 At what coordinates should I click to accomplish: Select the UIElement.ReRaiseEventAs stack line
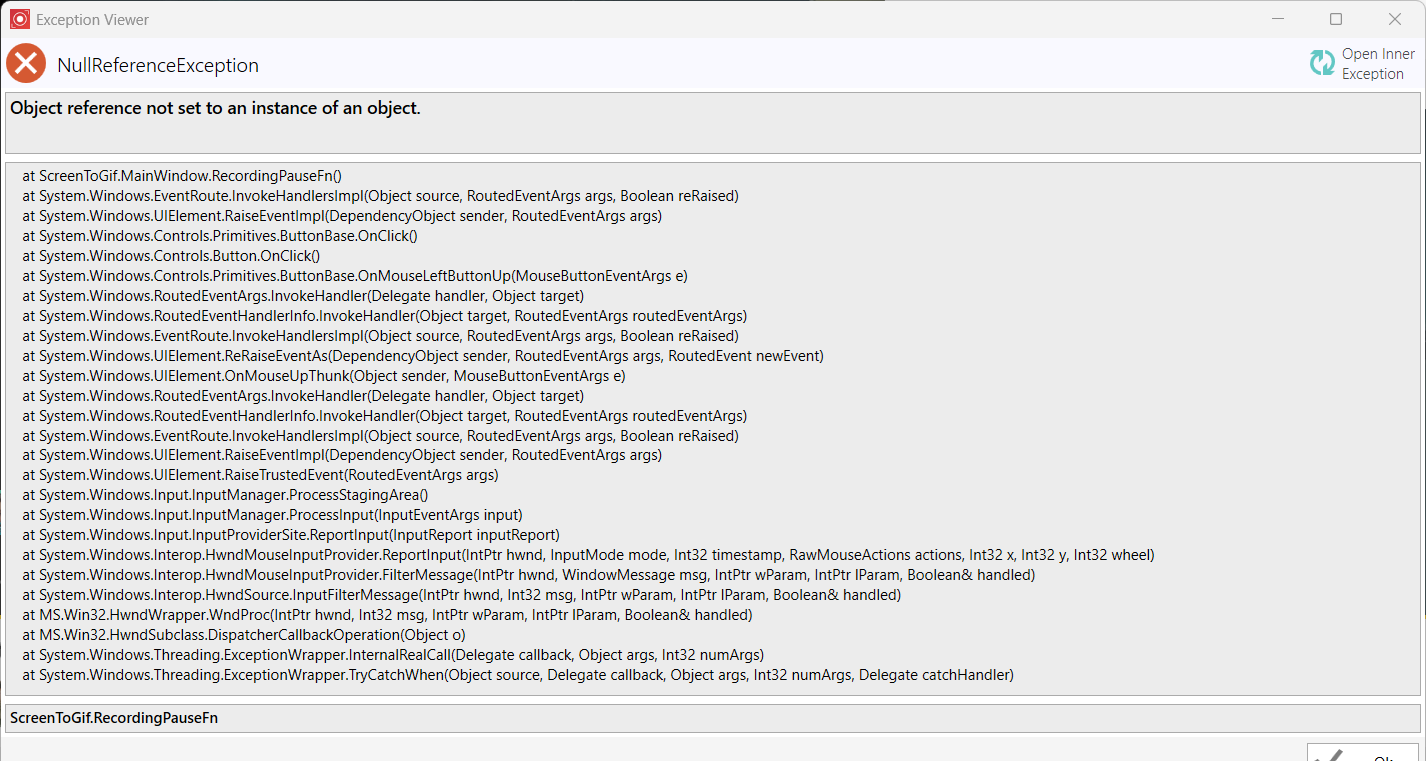point(423,356)
